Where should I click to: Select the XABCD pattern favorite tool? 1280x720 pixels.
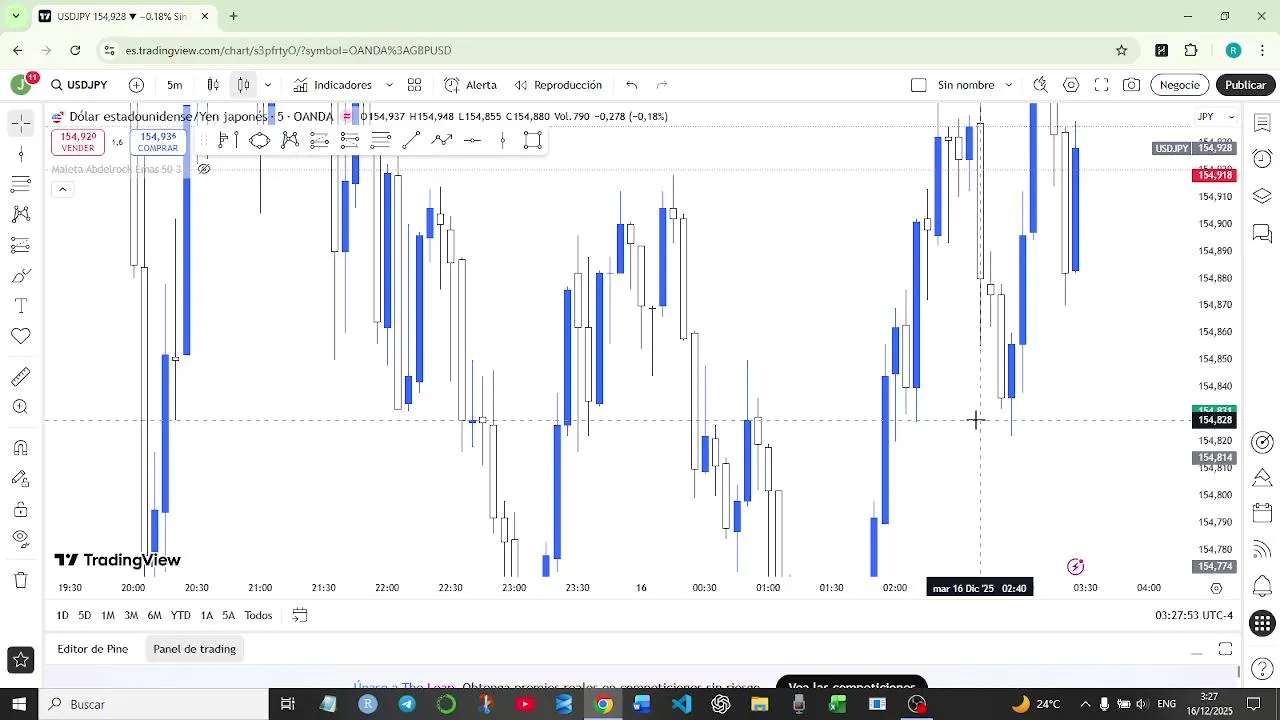[x=290, y=140]
